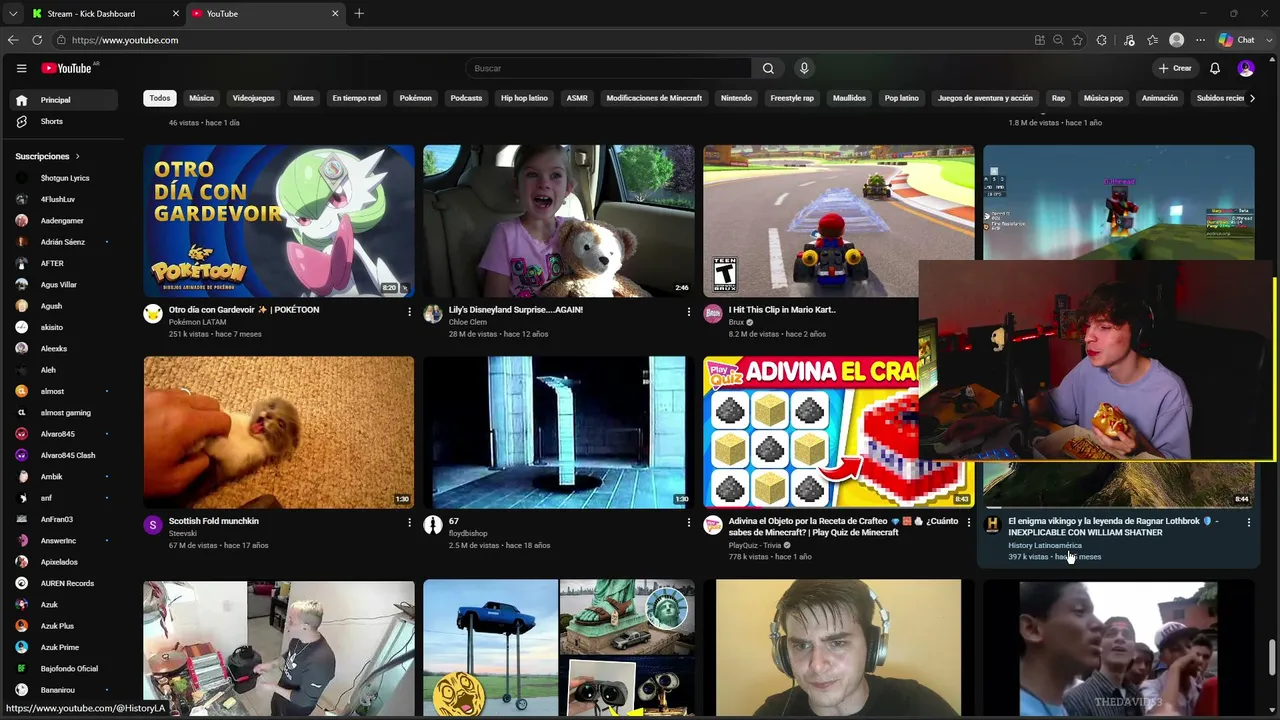
Task: Open the Chloe Clem channel link
Action: click(x=467, y=322)
